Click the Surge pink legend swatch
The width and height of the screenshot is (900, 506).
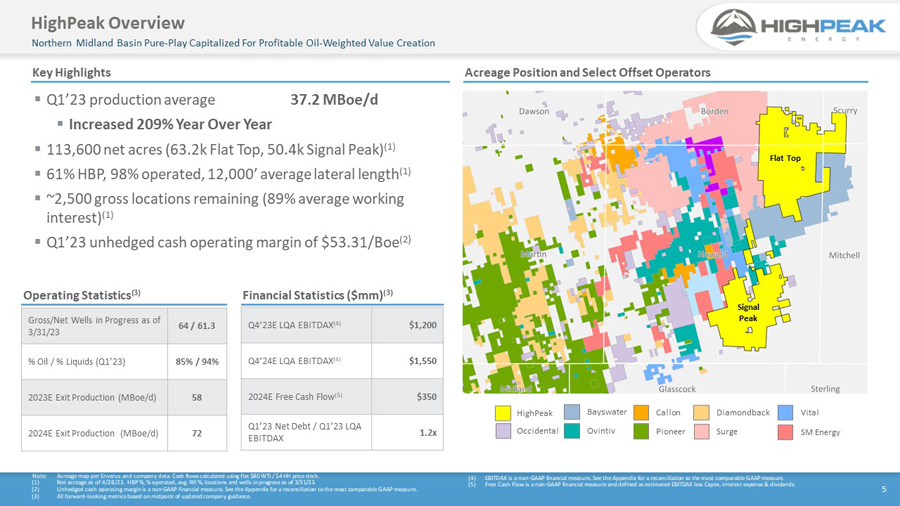(x=701, y=431)
